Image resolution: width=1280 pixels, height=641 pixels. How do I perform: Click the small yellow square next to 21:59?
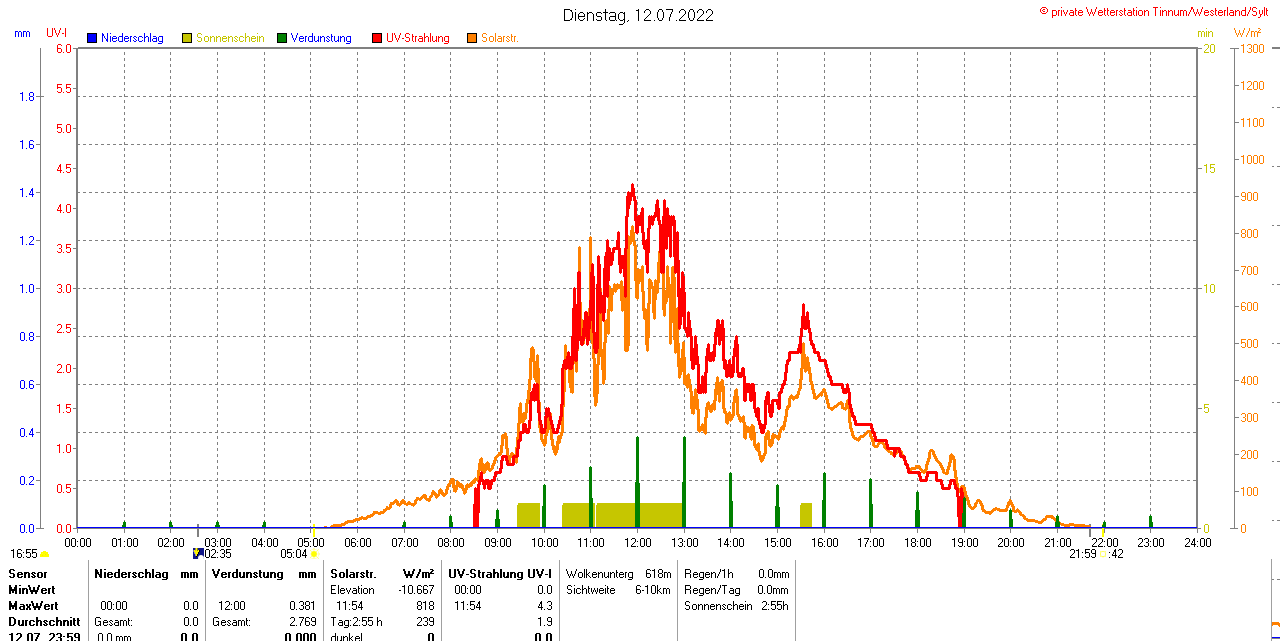click(1103, 553)
